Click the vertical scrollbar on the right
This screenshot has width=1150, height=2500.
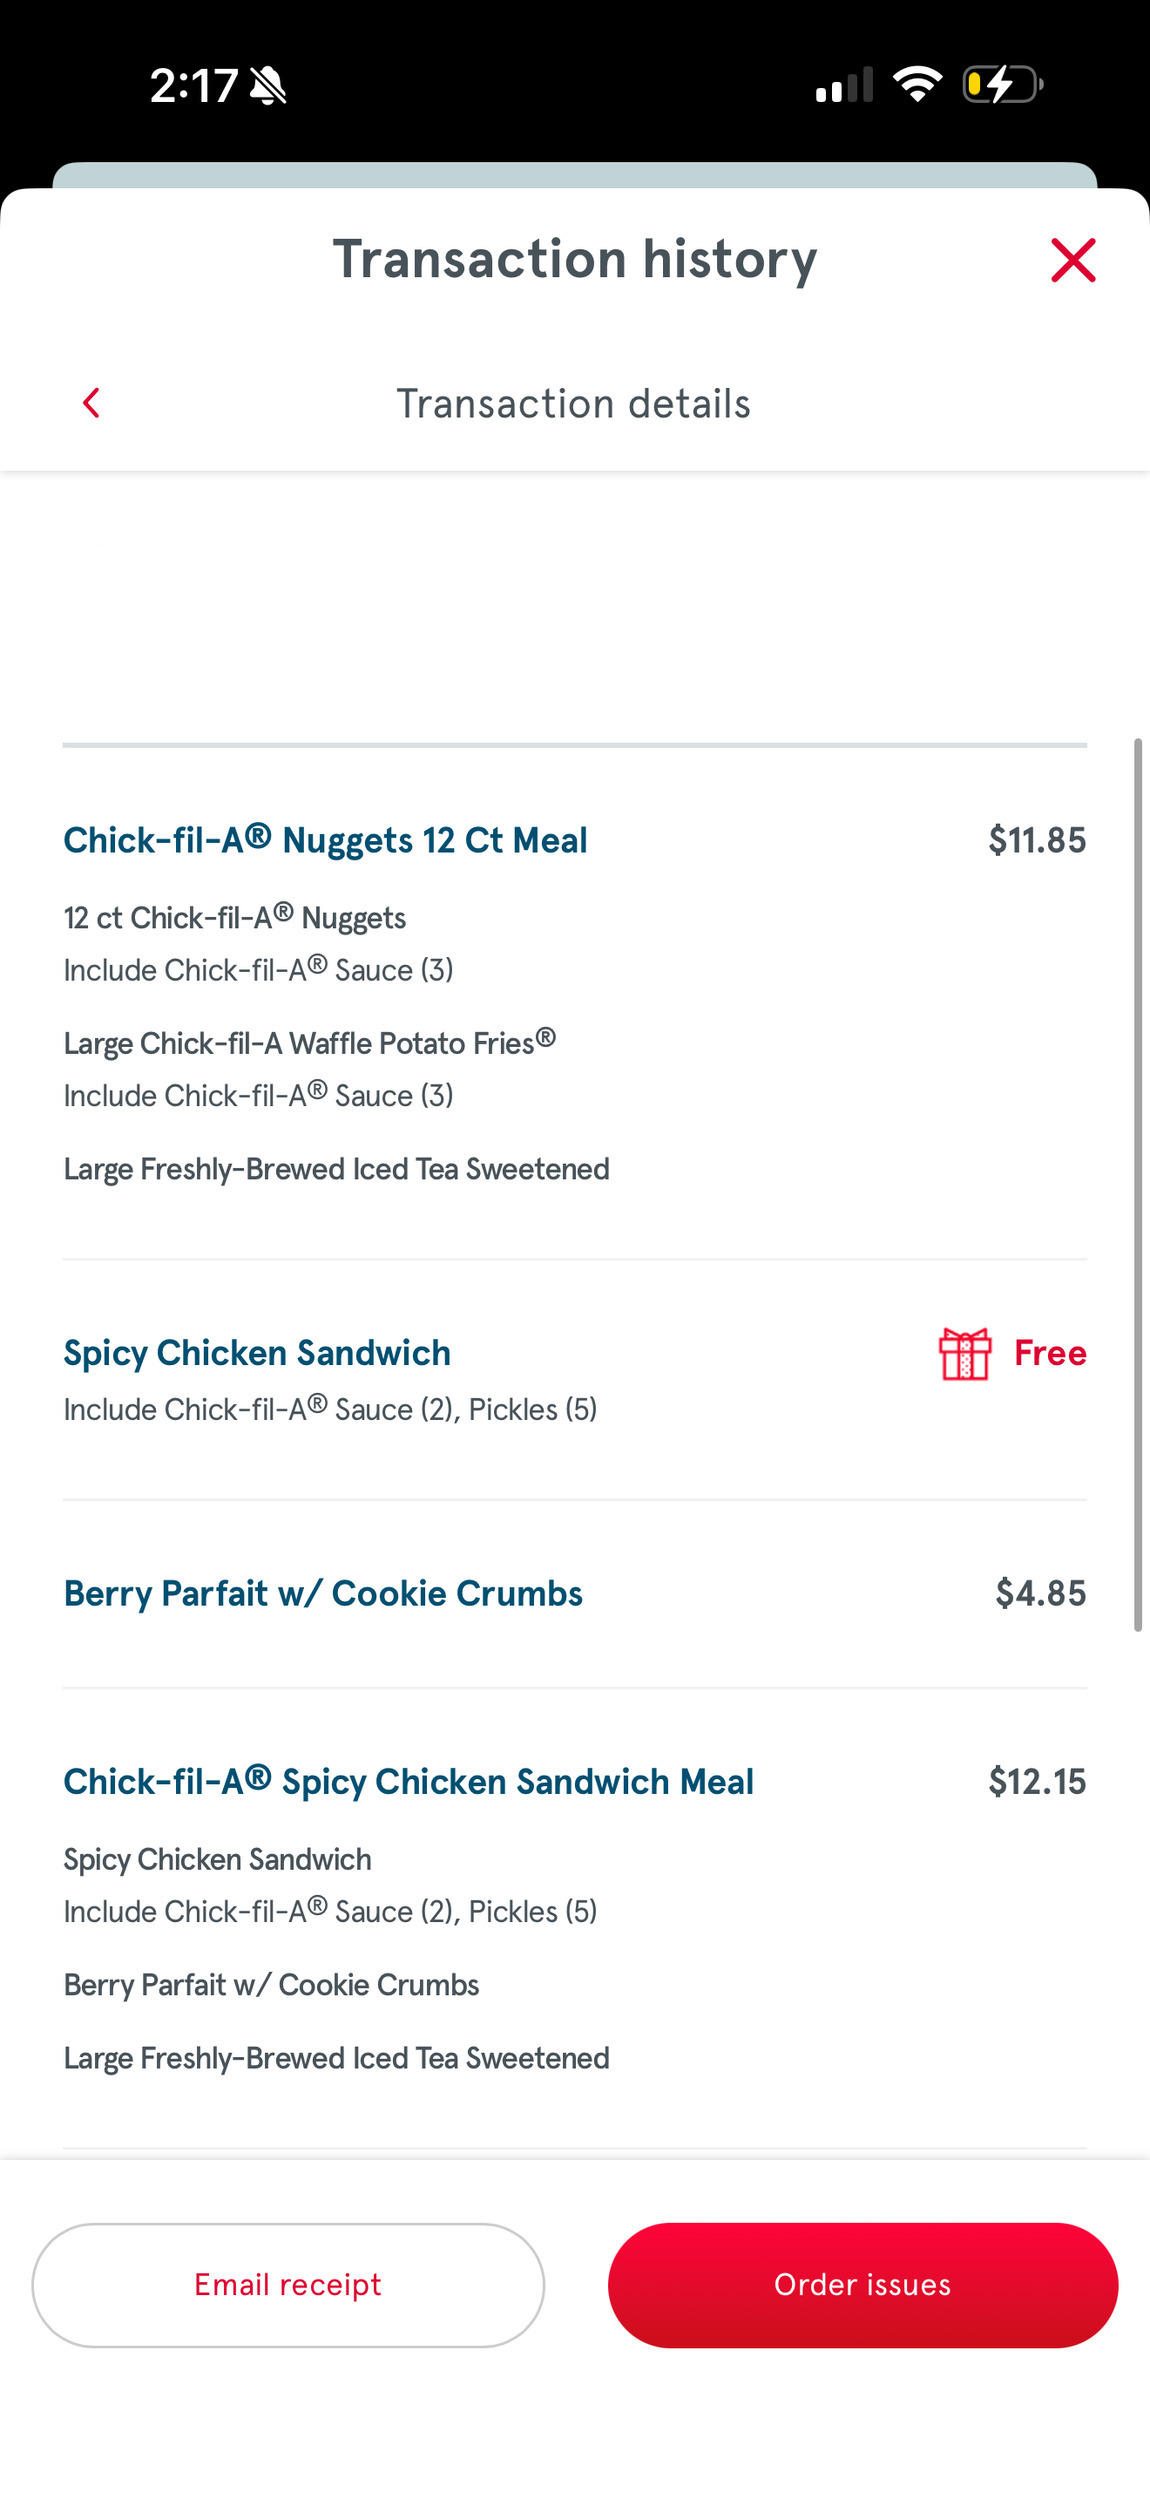tap(1137, 1184)
